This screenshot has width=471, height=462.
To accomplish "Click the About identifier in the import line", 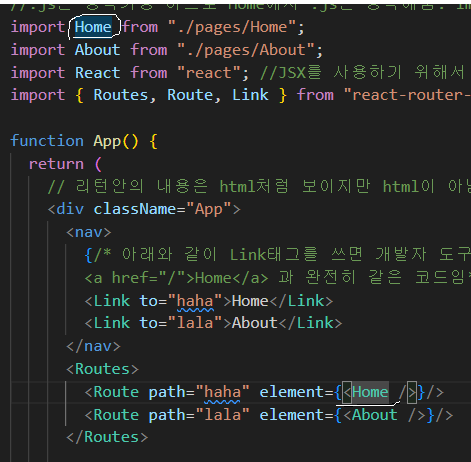I will 97,50.
